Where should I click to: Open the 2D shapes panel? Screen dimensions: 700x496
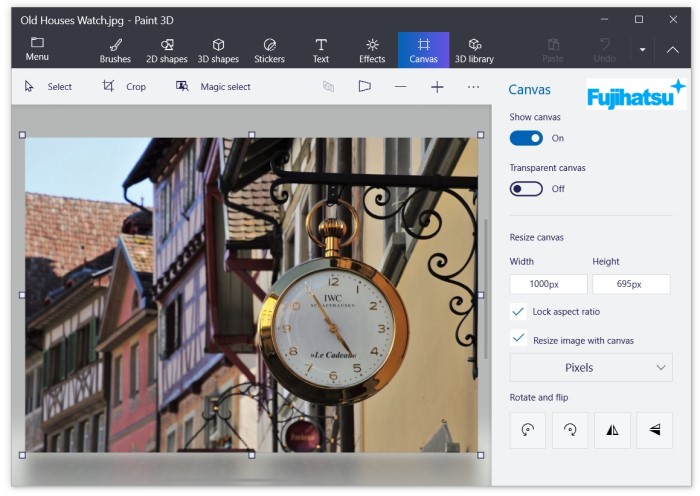pyautogui.click(x=166, y=50)
